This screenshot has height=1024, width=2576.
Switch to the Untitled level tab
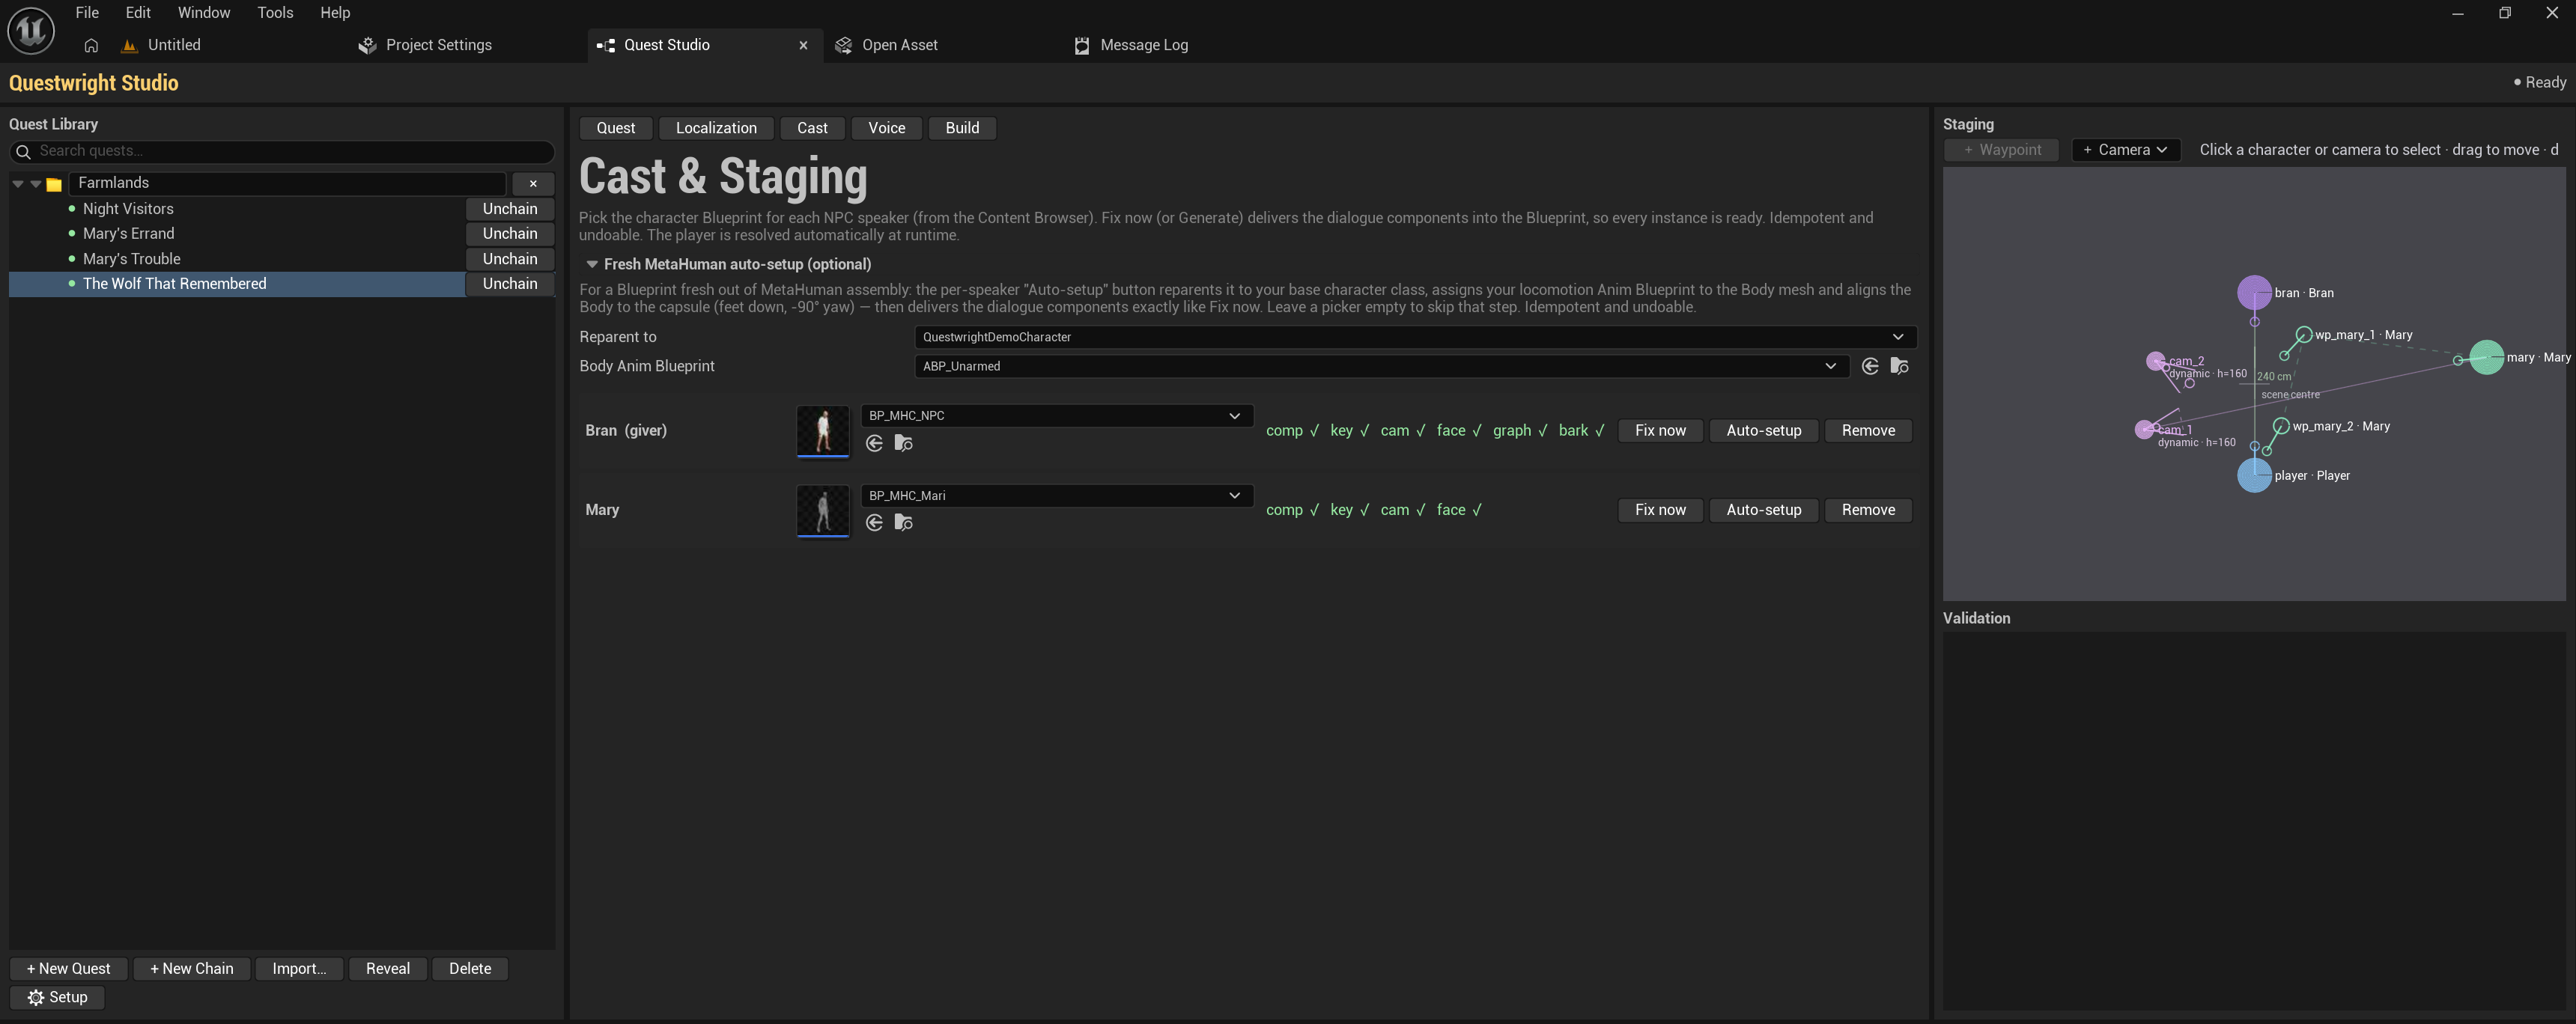174,45
